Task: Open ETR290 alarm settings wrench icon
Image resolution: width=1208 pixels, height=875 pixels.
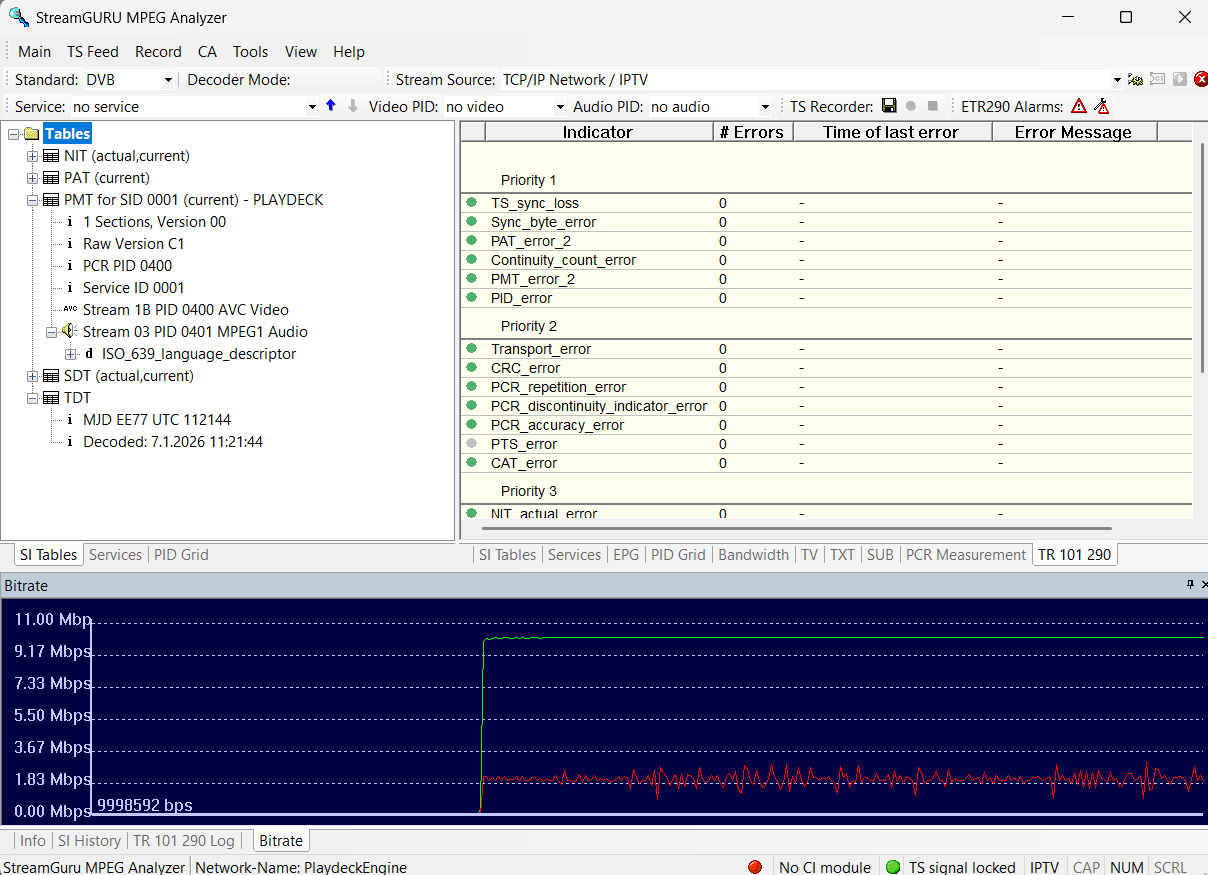Action: (1101, 106)
